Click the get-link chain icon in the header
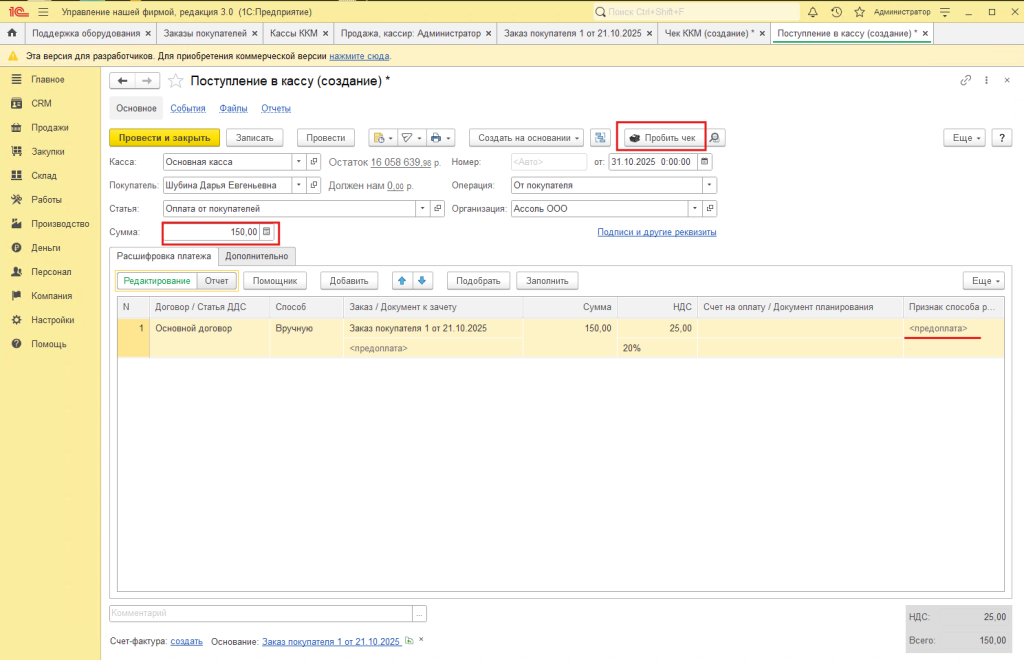This screenshot has width=1024, height=660. (965, 80)
